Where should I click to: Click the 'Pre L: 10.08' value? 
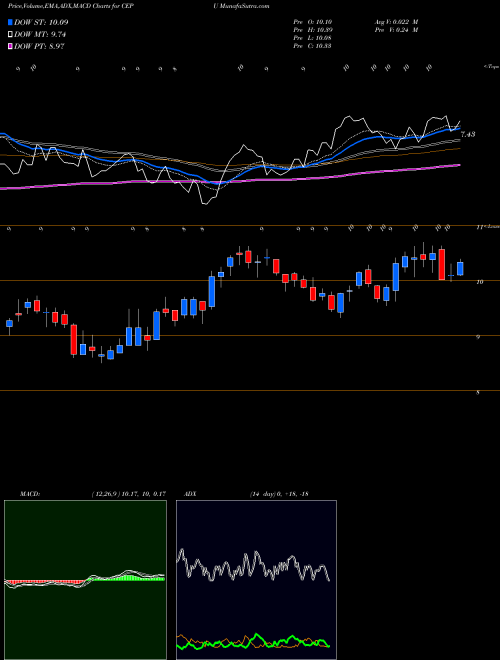(313, 38)
